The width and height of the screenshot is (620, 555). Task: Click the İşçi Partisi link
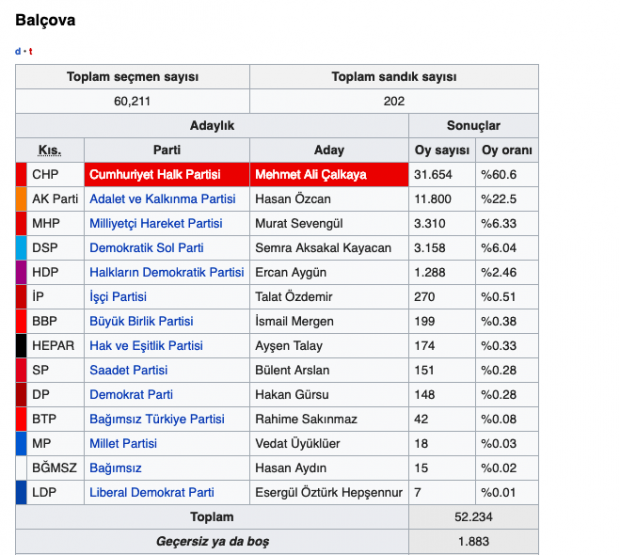click(118, 297)
